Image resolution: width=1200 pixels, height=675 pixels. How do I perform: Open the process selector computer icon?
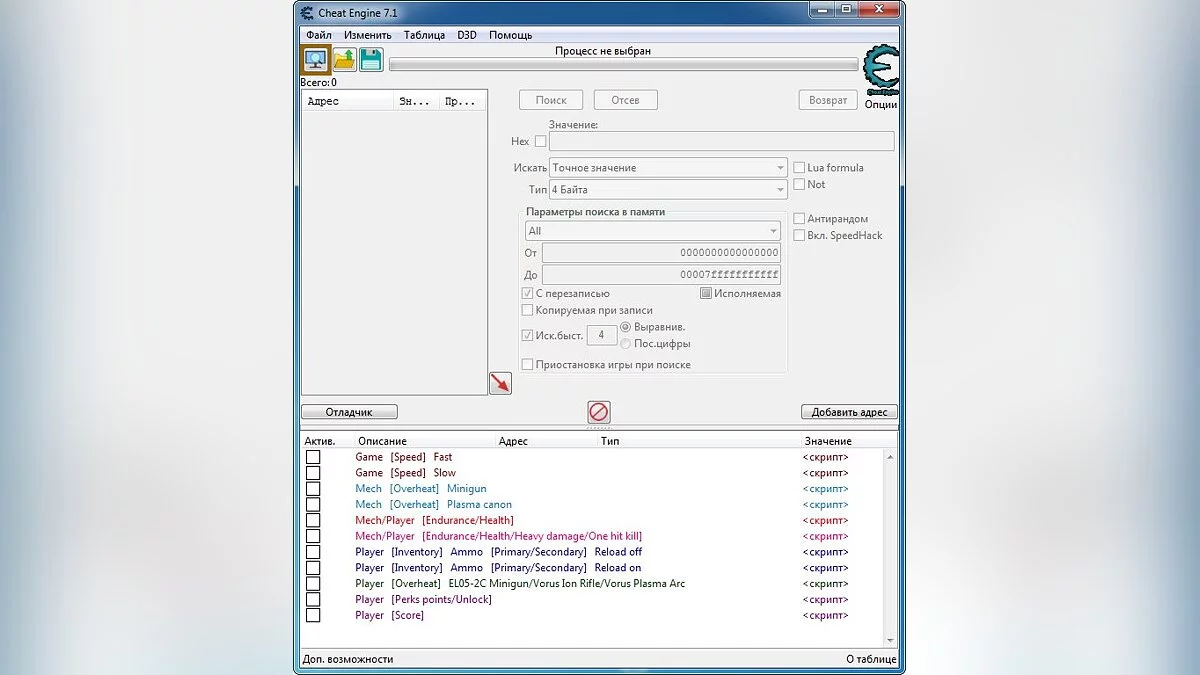[x=316, y=60]
